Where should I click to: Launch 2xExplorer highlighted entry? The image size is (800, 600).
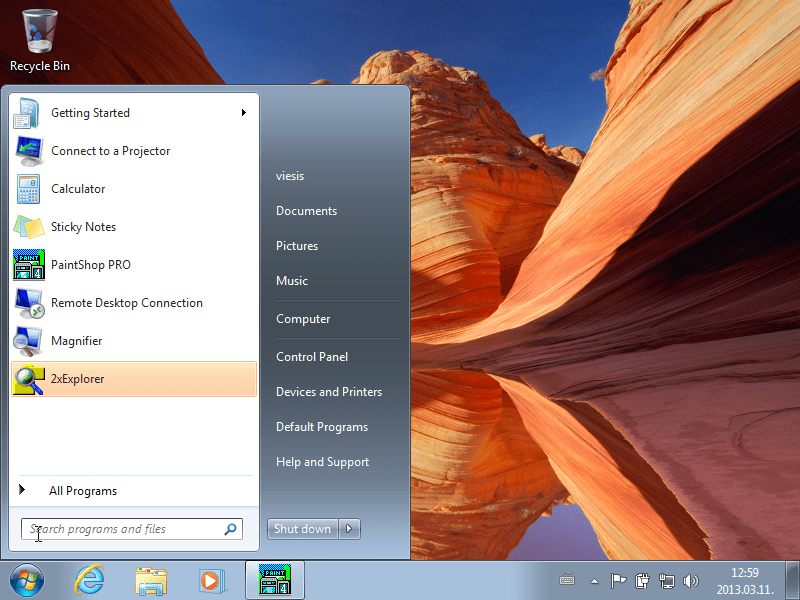point(134,379)
